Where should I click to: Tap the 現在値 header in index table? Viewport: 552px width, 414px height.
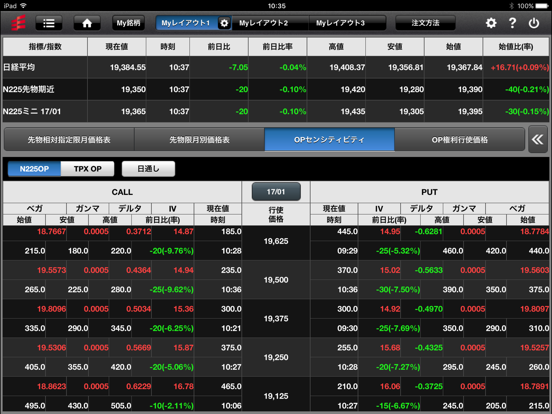pyautogui.click(x=117, y=47)
